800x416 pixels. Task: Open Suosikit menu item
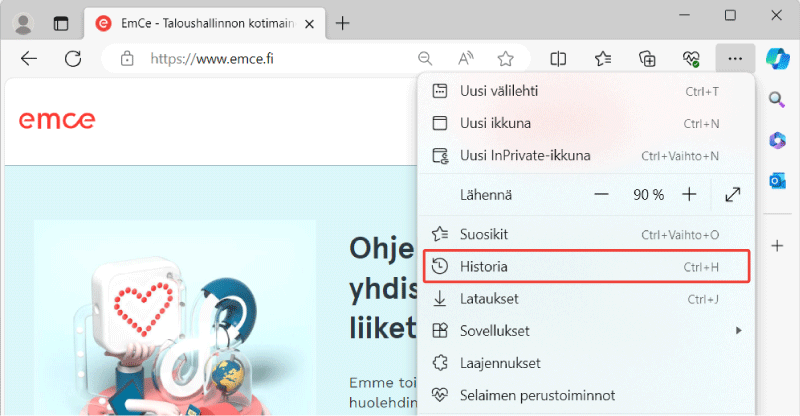(x=586, y=234)
